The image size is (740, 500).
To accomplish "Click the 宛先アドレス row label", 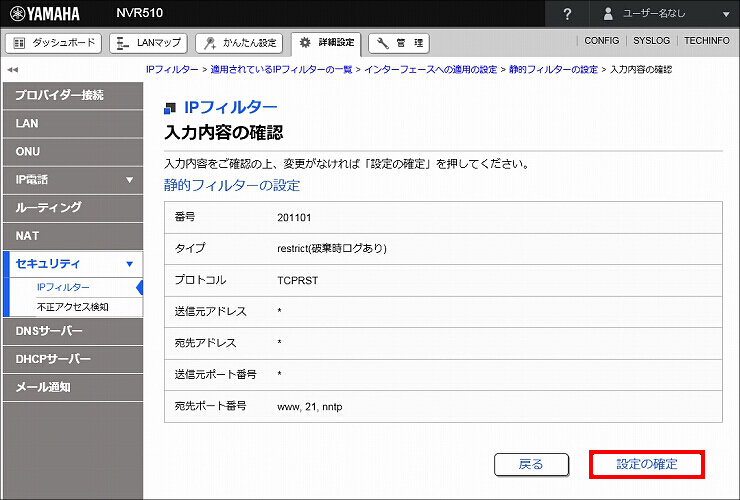I will [205, 343].
